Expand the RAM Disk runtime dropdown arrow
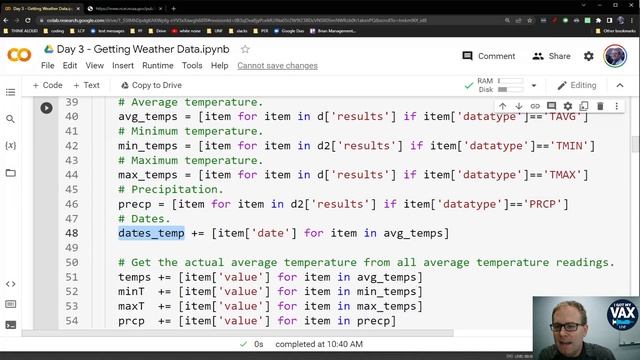This screenshot has height=360, width=640. pyautogui.click(x=534, y=86)
